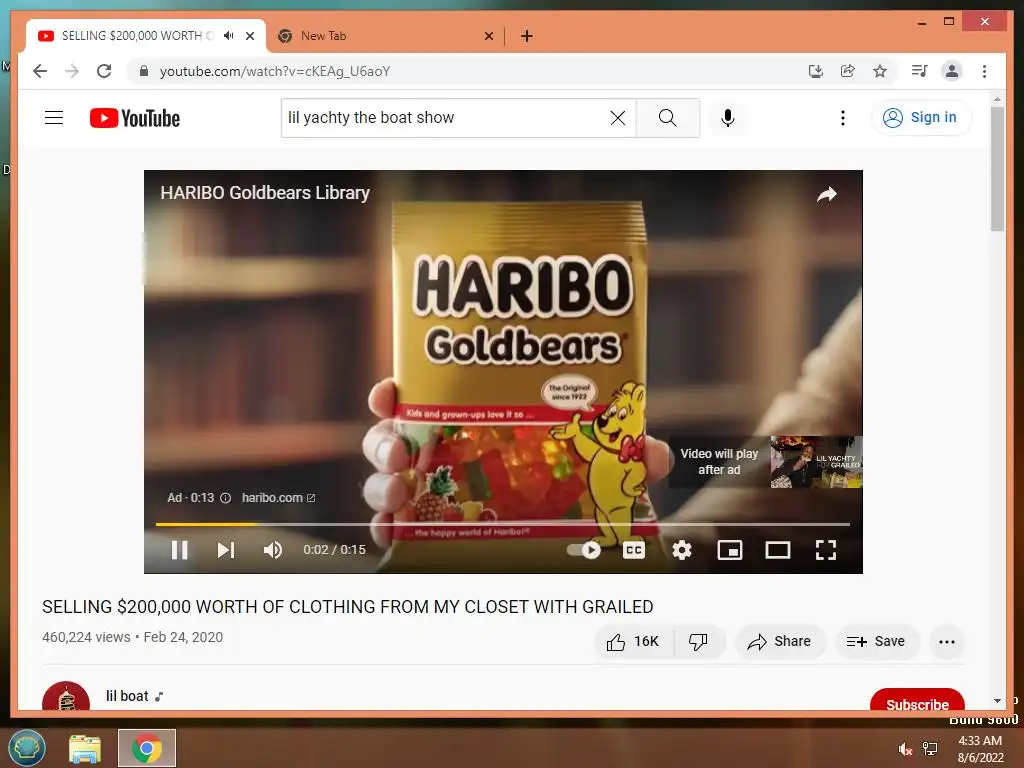
Task: Open player settings gear
Action: [682, 550]
